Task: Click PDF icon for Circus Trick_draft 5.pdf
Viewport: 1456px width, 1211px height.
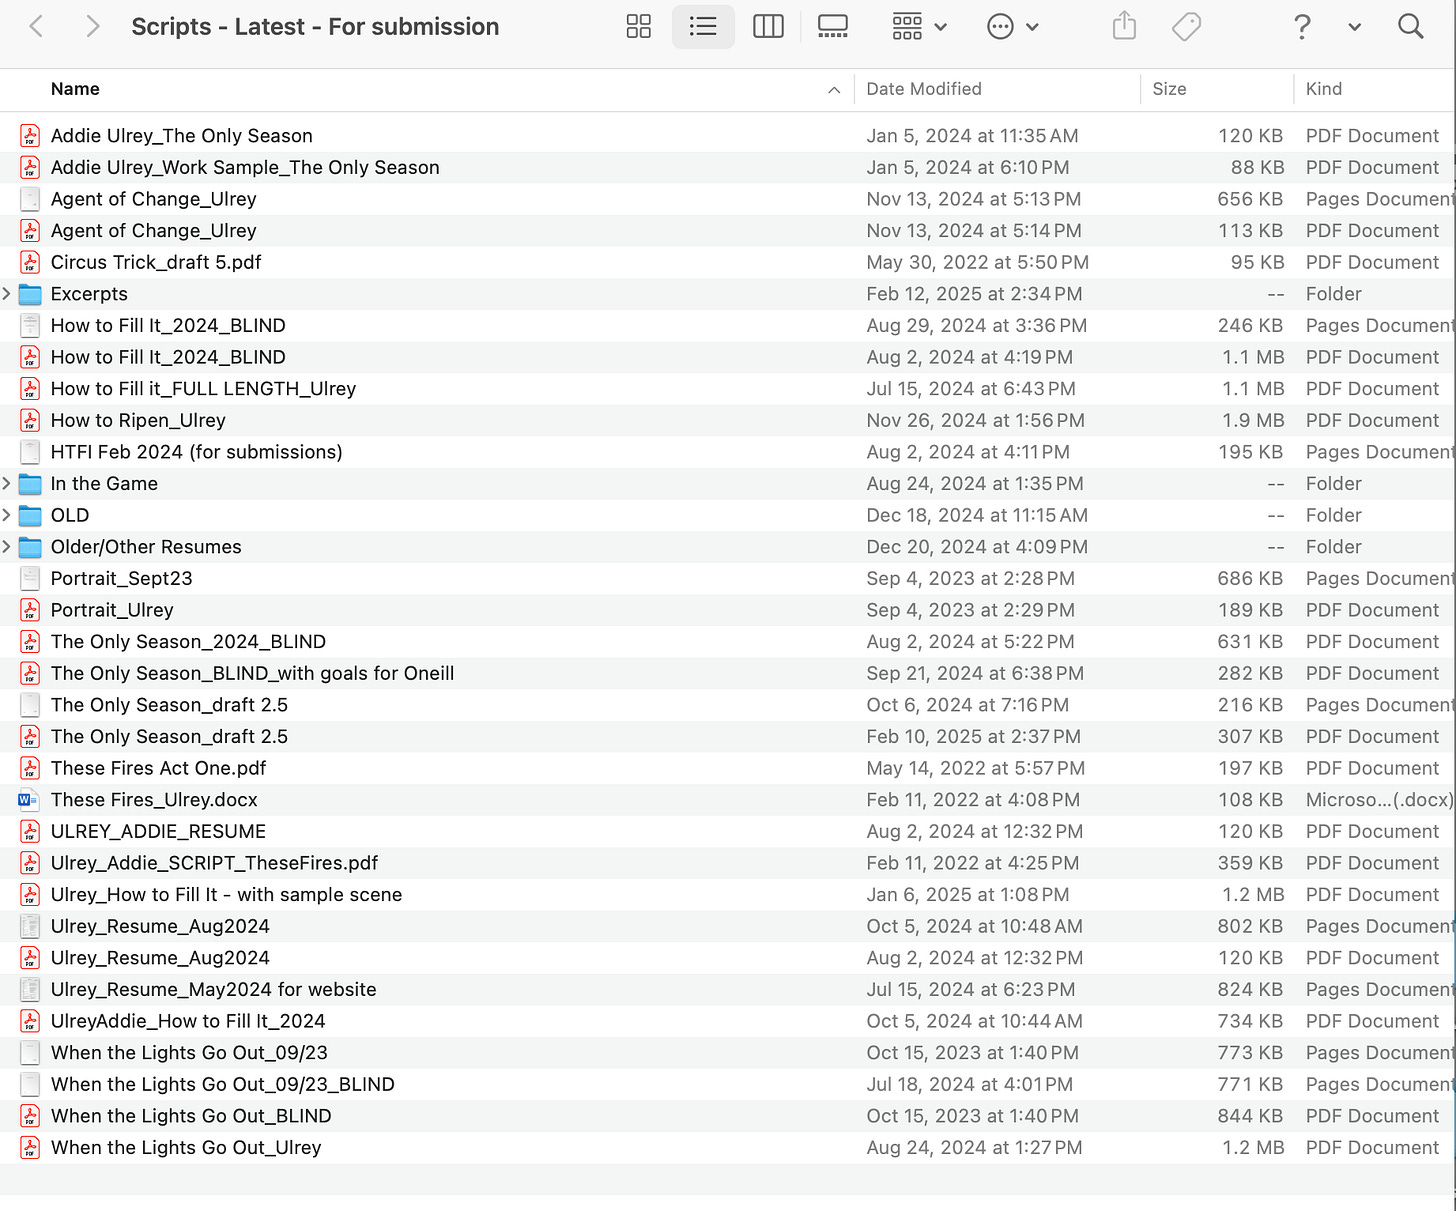Action: [x=30, y=262]
